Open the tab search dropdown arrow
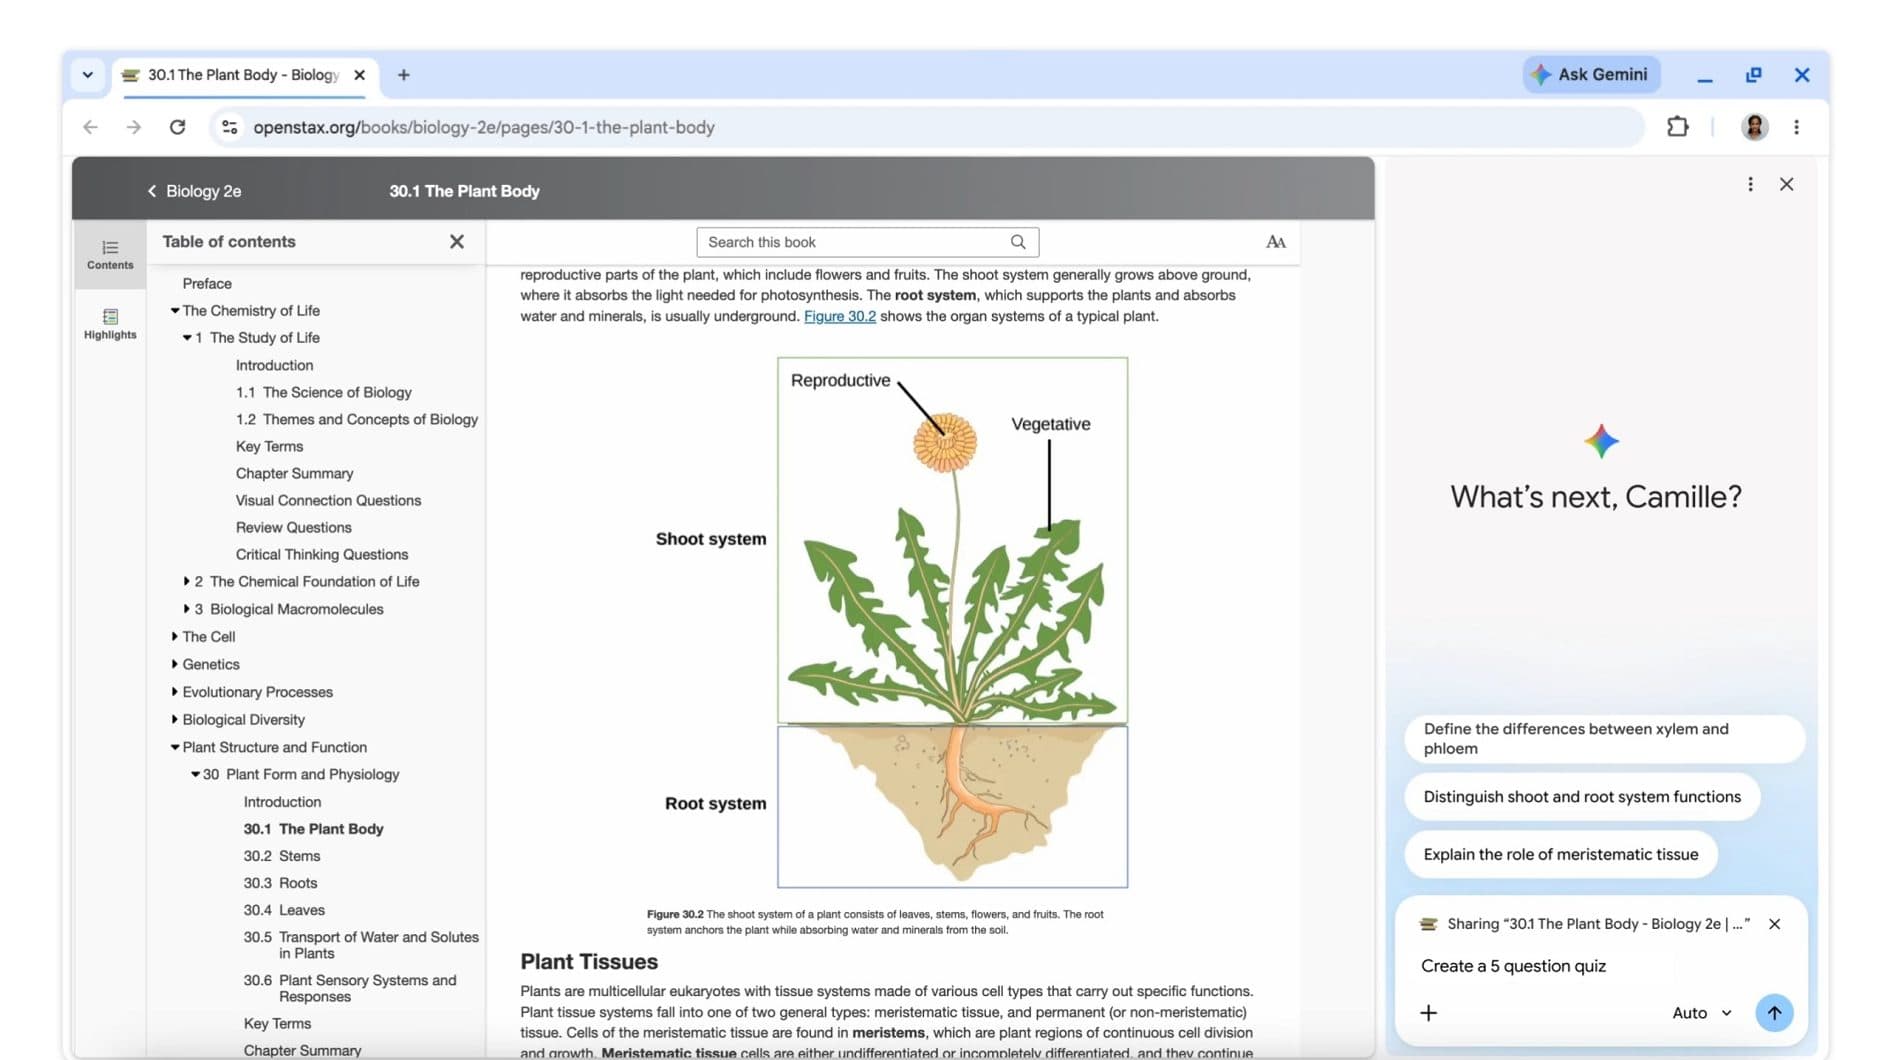The width and height of the screenshot is (1888, 1060). click(88, 75)
